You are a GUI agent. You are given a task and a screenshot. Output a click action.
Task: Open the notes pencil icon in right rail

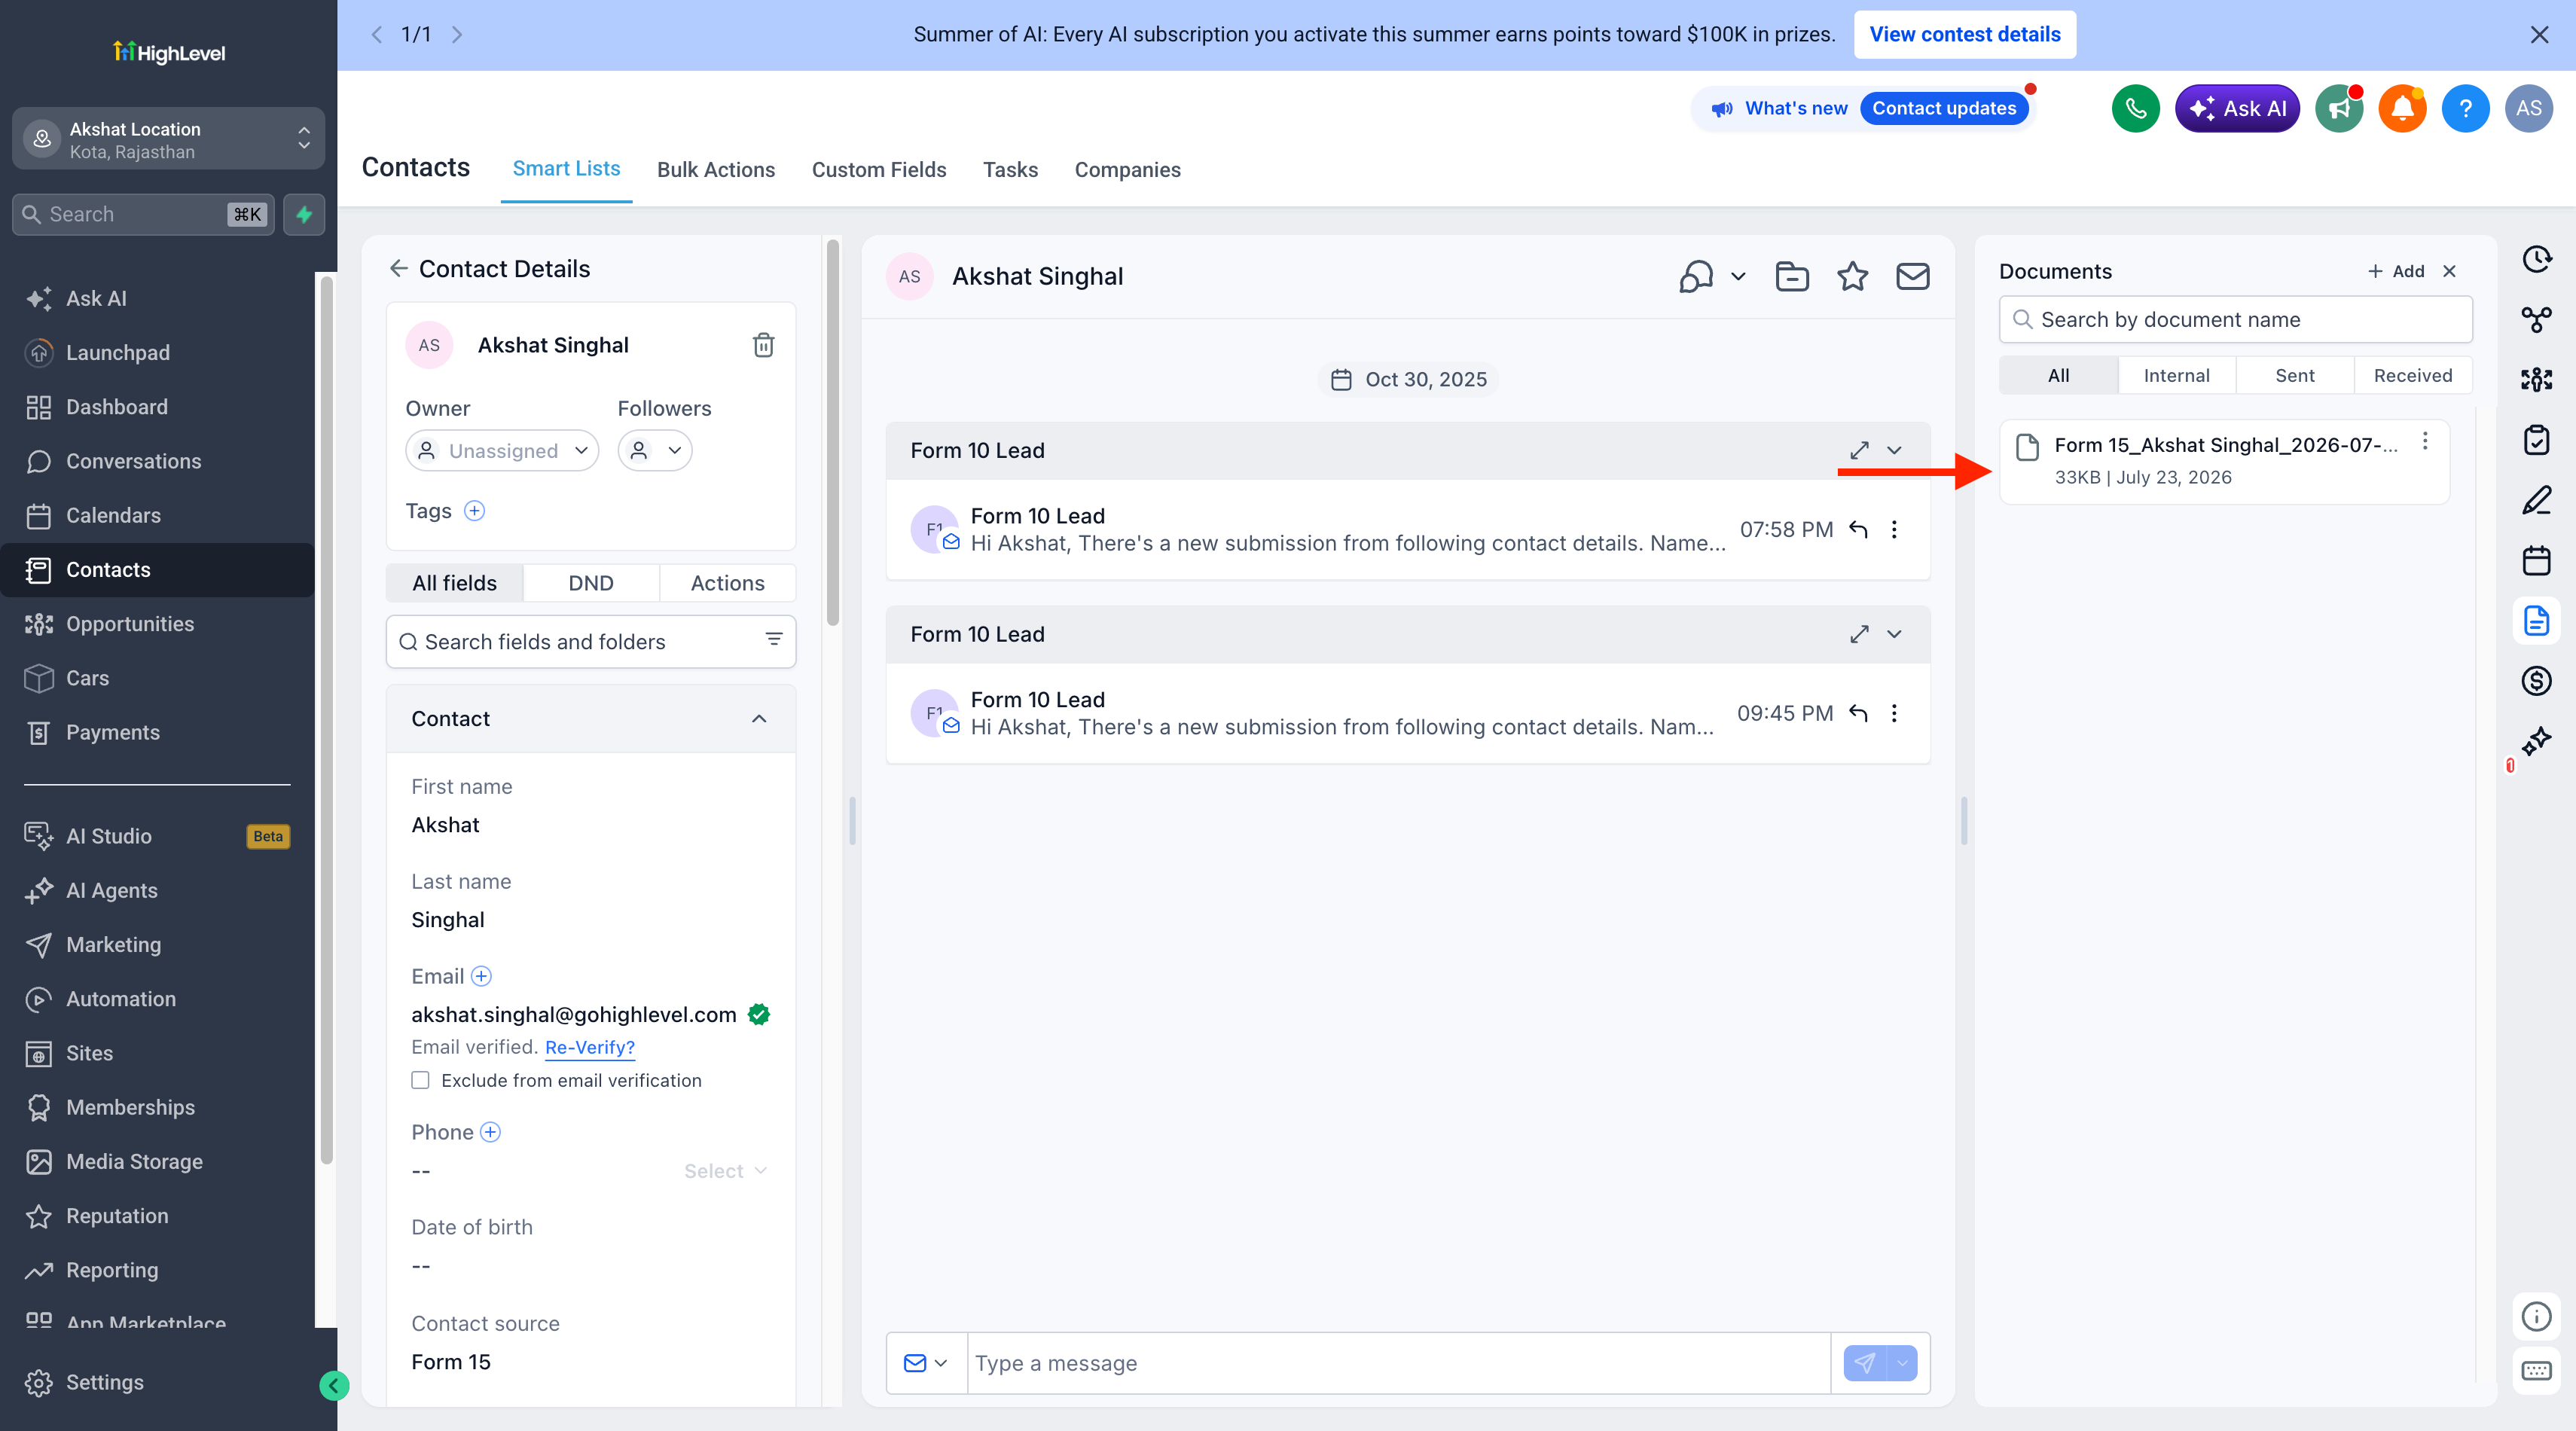2536,499
